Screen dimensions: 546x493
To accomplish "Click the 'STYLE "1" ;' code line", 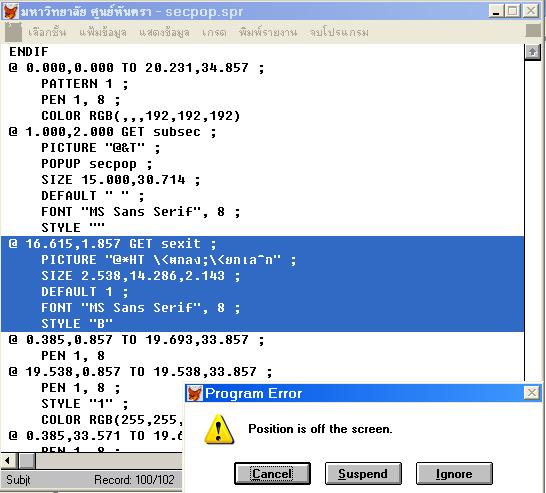I will click(x=85, y=404).
